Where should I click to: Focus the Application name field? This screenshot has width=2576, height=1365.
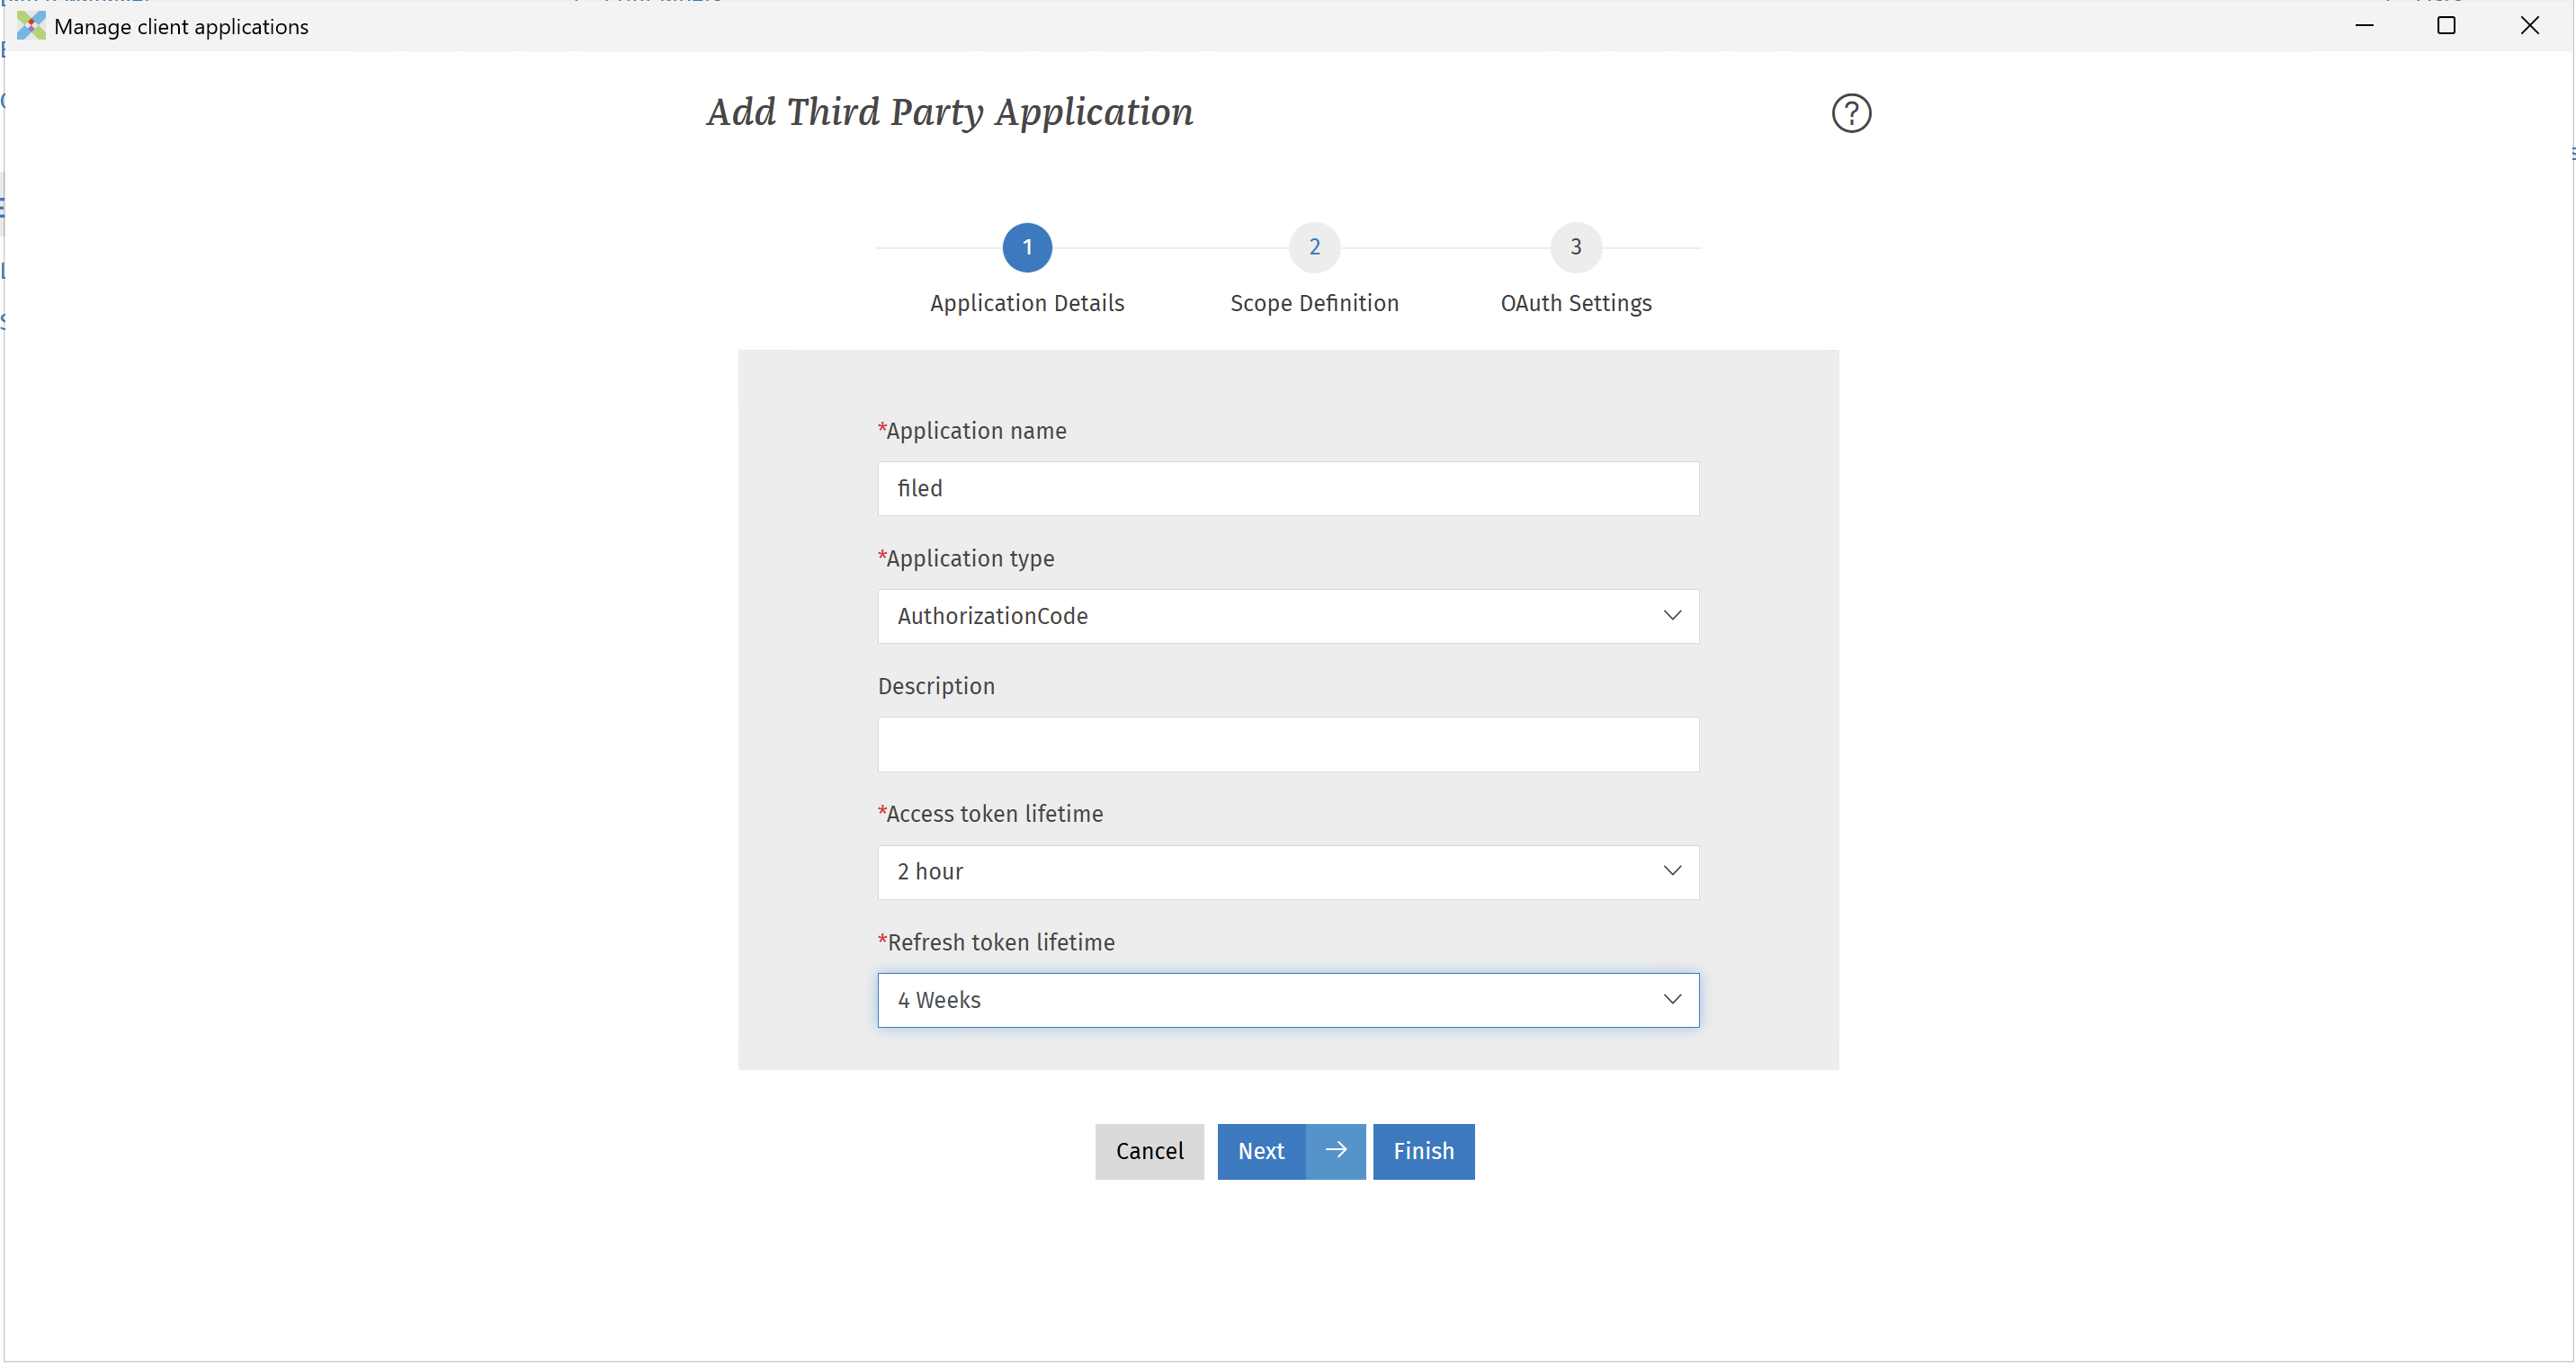coord(1288,488)
